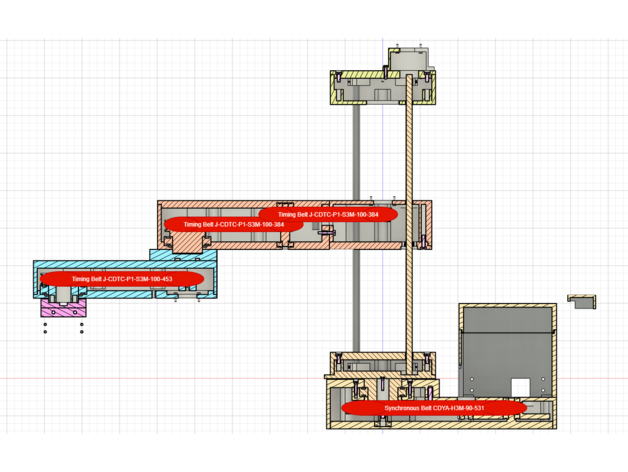Select the red horizontal axis line
Viewport: 628px width, 472px height.
click(150, 378)
